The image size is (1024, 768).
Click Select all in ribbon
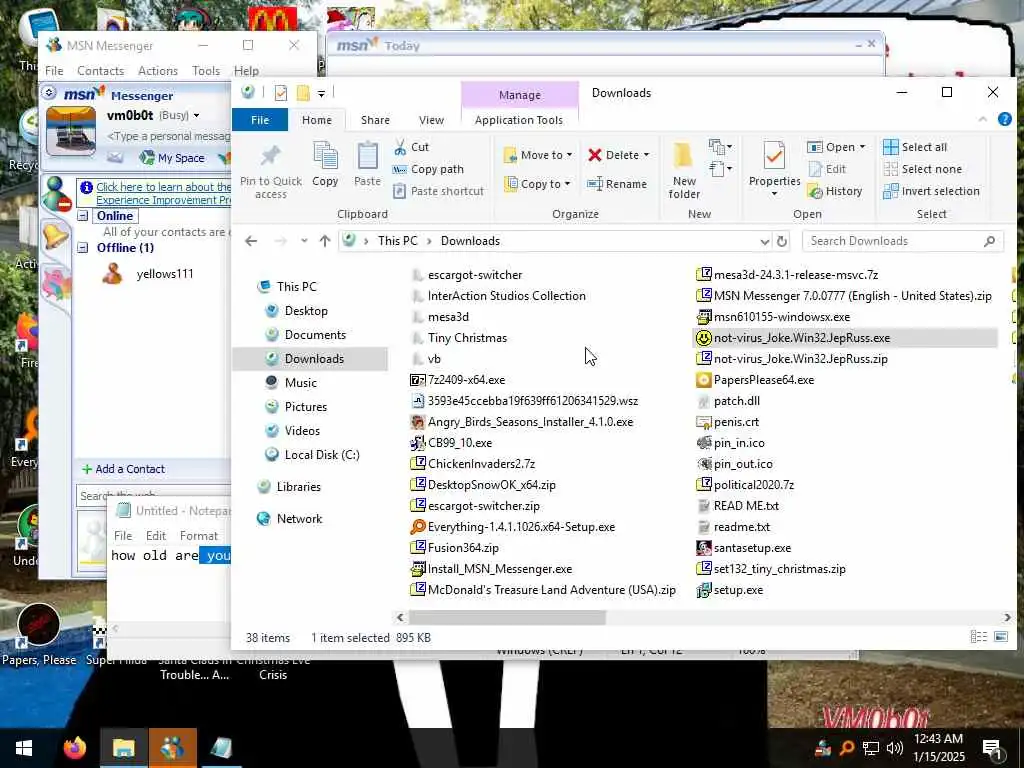[915, 147]
